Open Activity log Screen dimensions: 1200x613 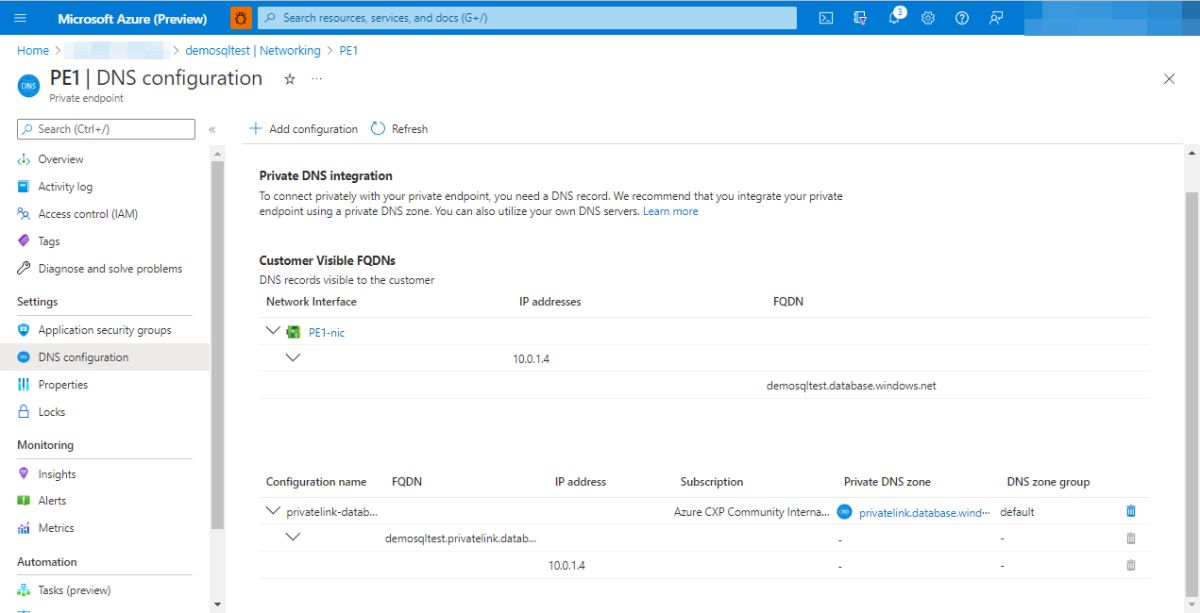65,186
